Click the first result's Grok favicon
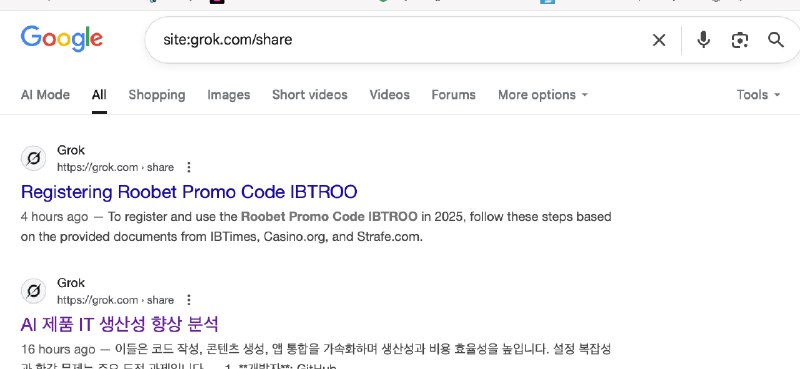This screenshot has height=369, width=800. point(33,159)
